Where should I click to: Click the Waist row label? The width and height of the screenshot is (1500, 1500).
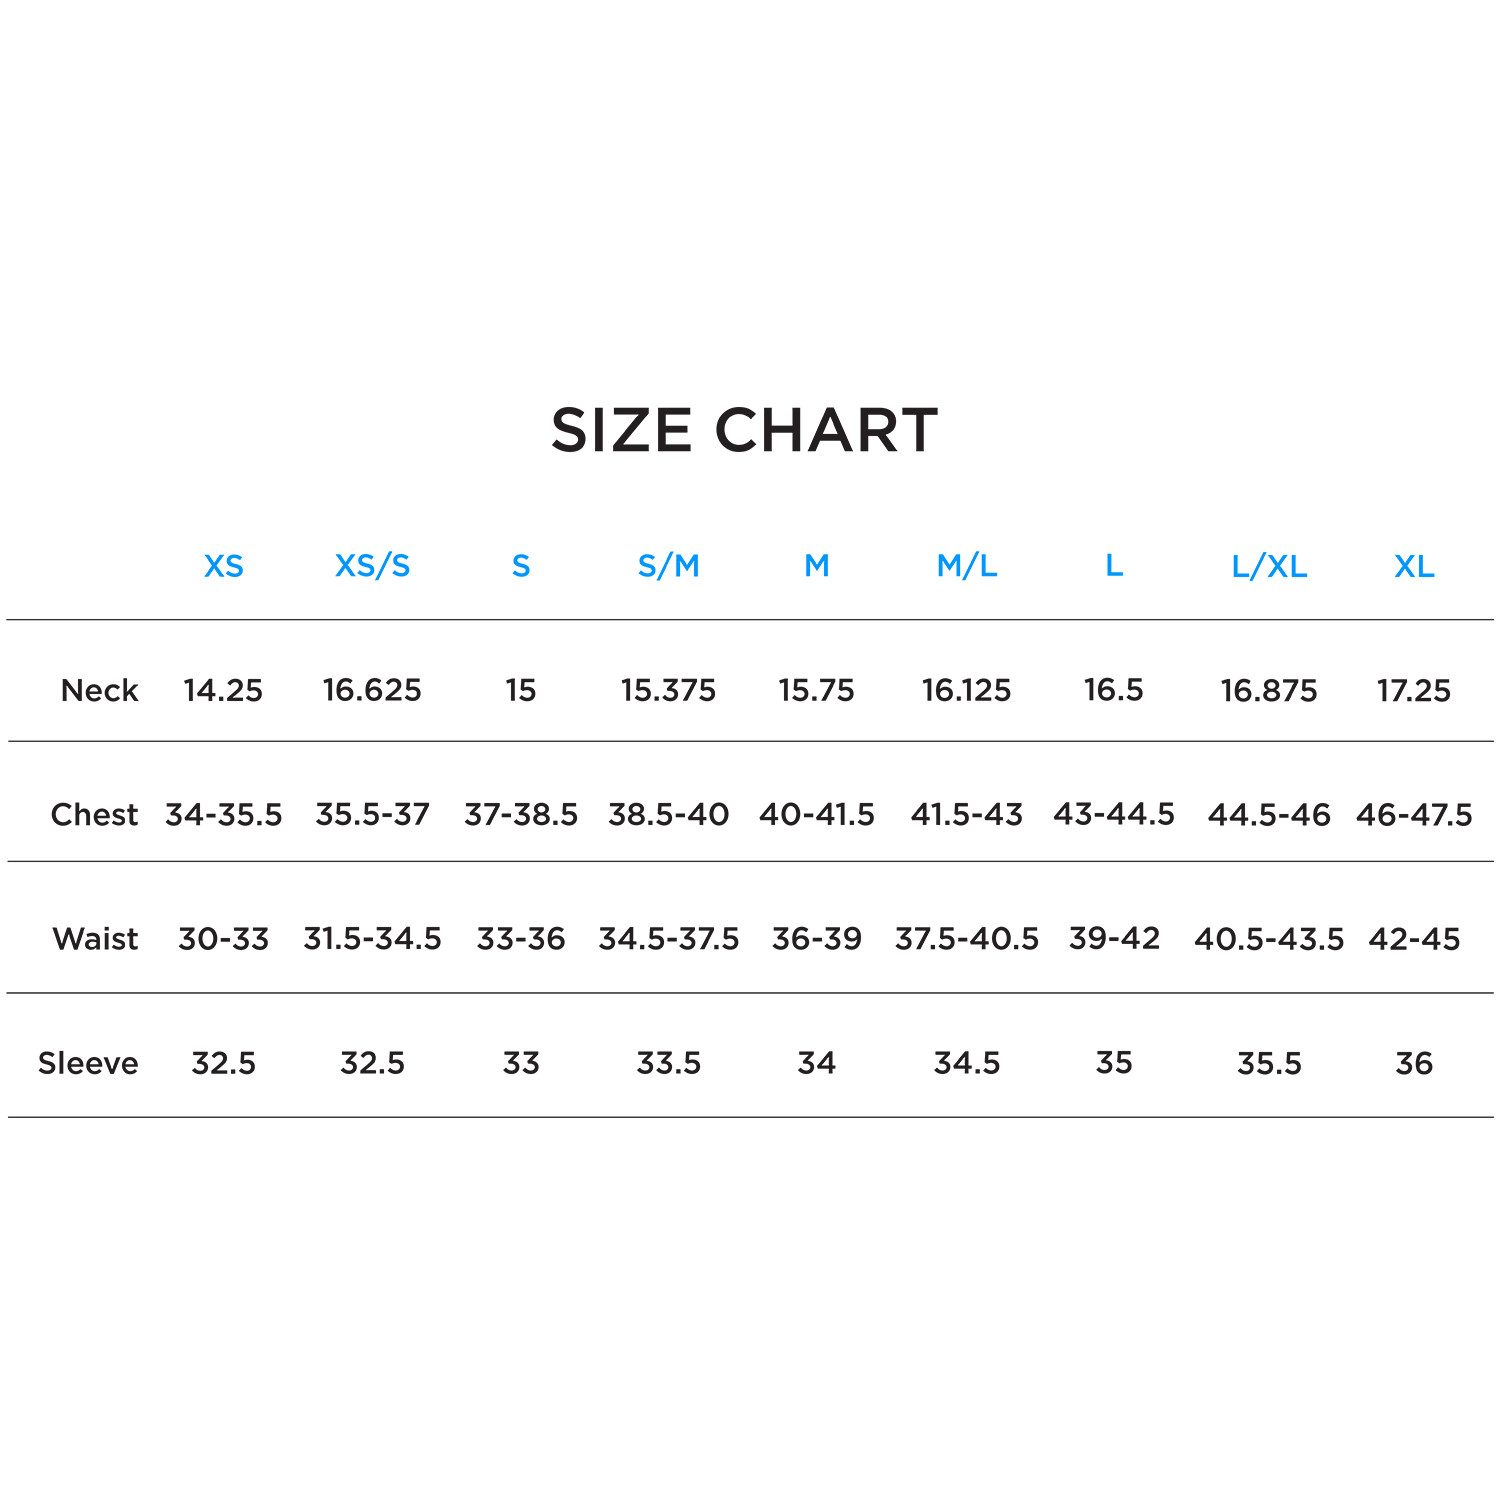95,938
